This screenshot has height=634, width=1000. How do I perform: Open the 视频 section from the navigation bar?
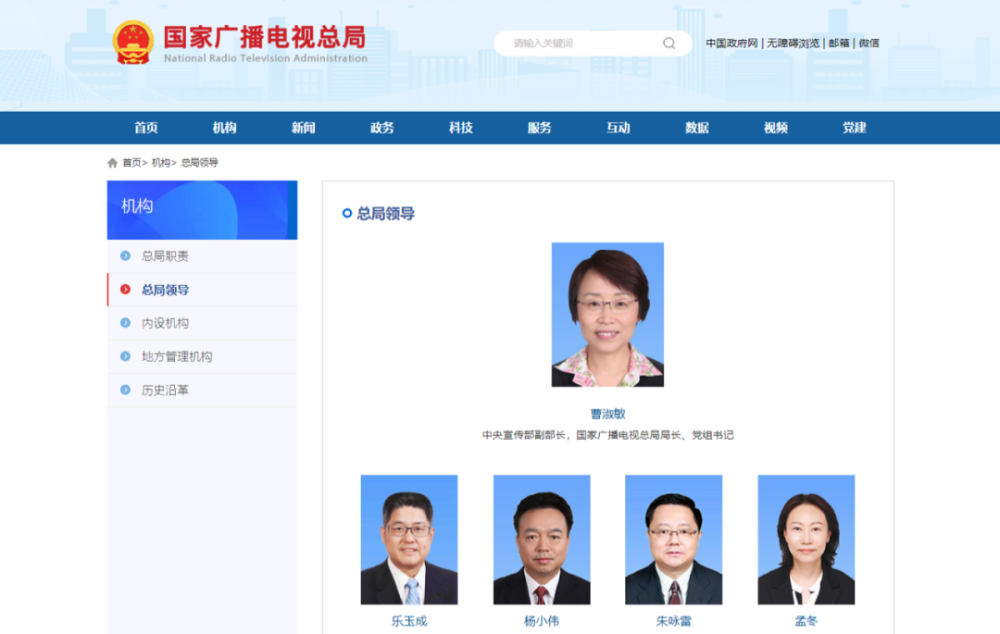coord(776,128)
